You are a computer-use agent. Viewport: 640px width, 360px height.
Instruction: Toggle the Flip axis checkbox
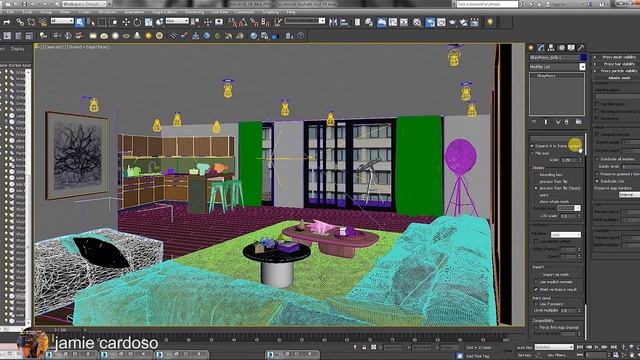532,153
